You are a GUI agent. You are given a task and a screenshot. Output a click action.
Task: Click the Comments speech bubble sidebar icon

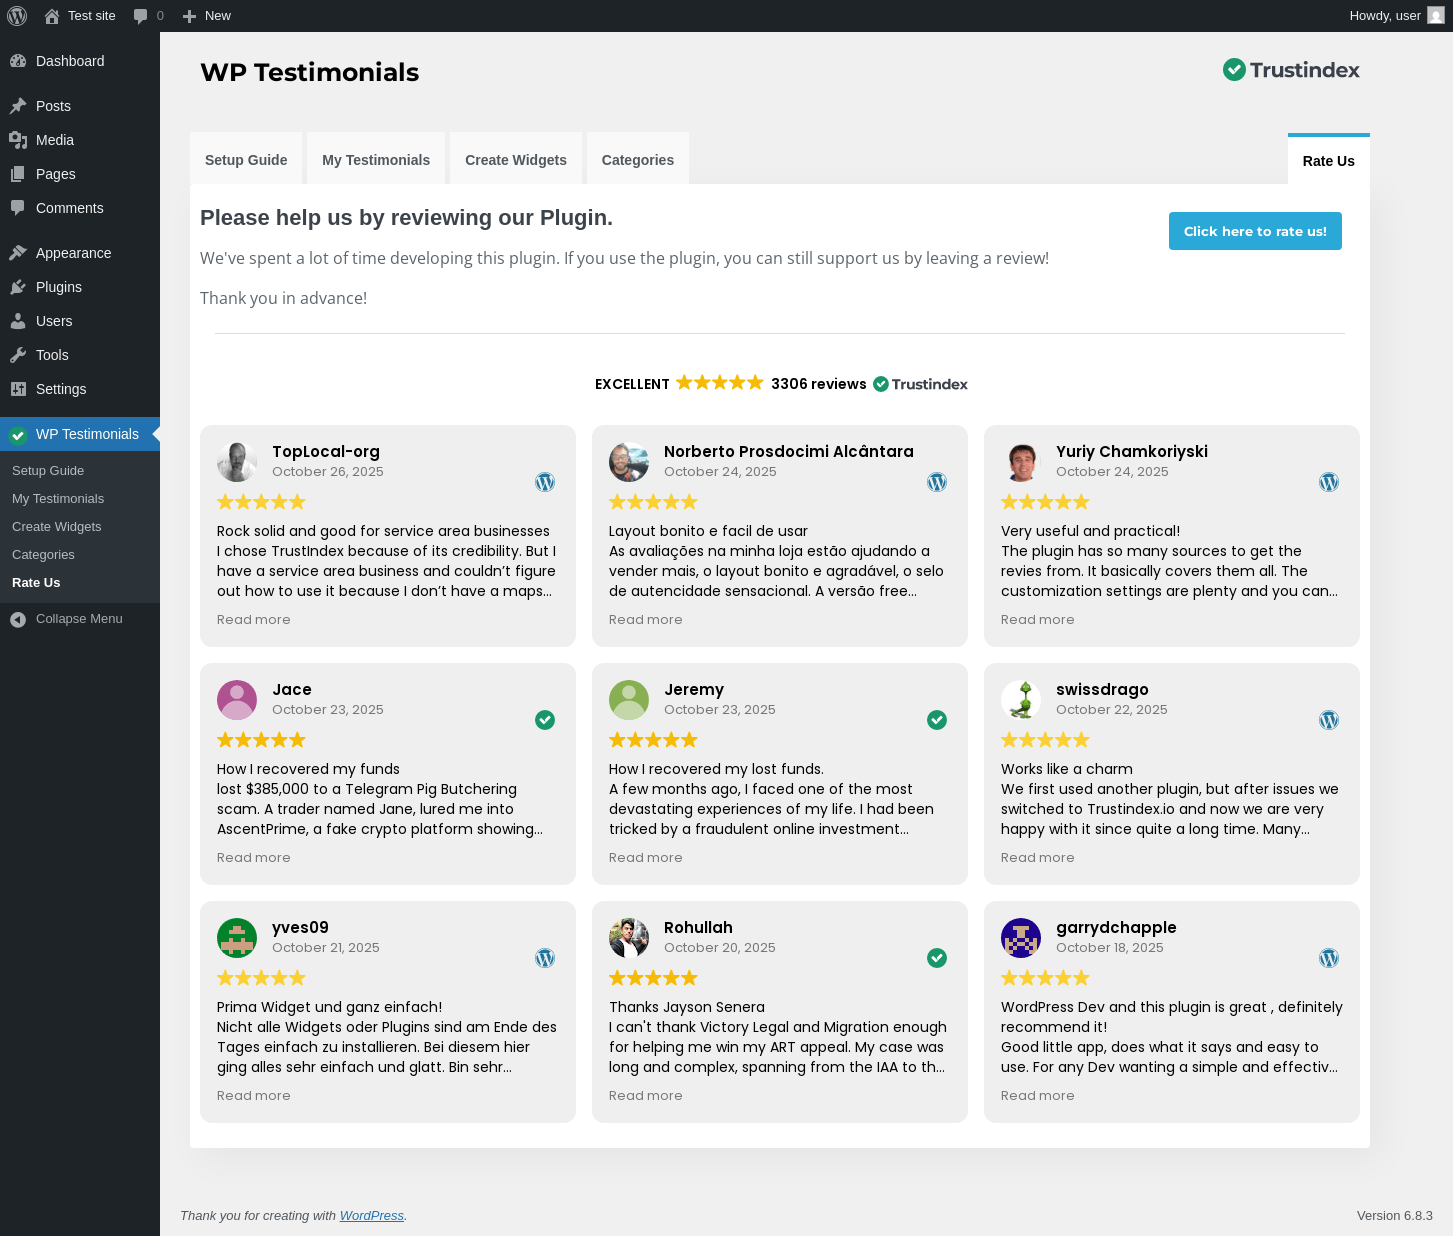tap(18, 208)
